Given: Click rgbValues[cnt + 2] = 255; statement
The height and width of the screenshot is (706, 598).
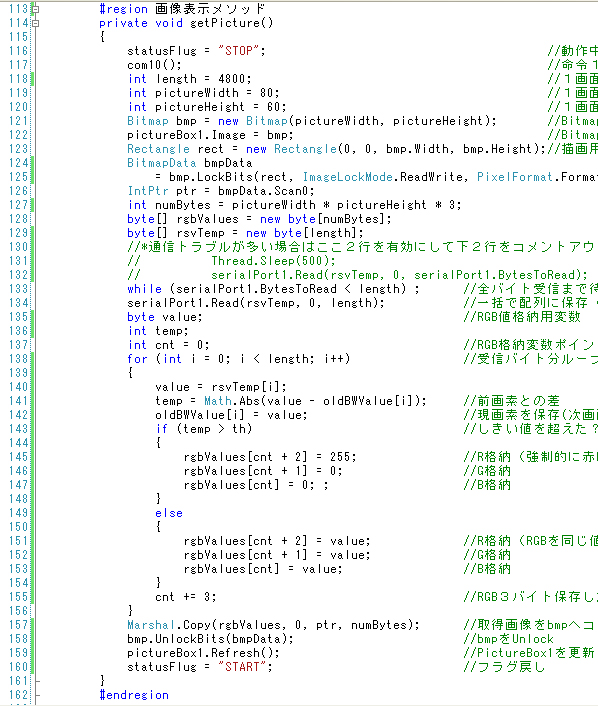Looking at the screenshot, I should click(270, 457).
